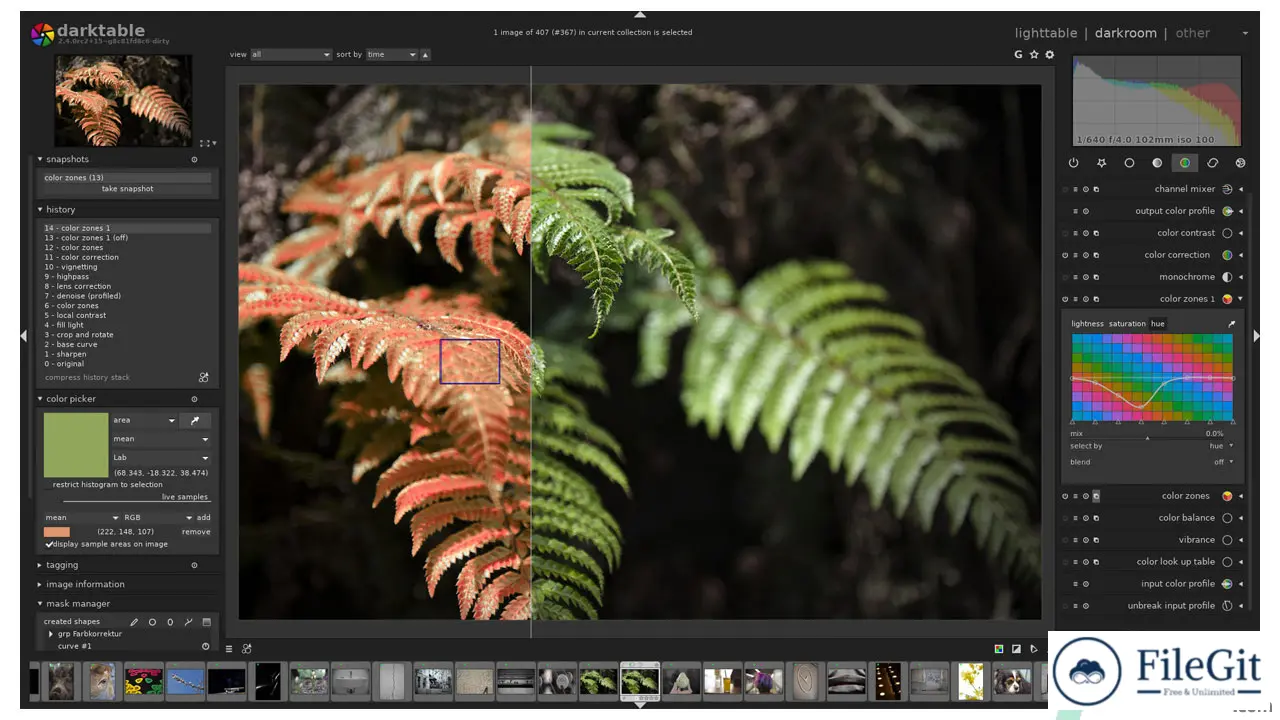Open the sort by 'time' dropdown
Viewport: 1280px width, 720px height.
[x=391, y=54]
